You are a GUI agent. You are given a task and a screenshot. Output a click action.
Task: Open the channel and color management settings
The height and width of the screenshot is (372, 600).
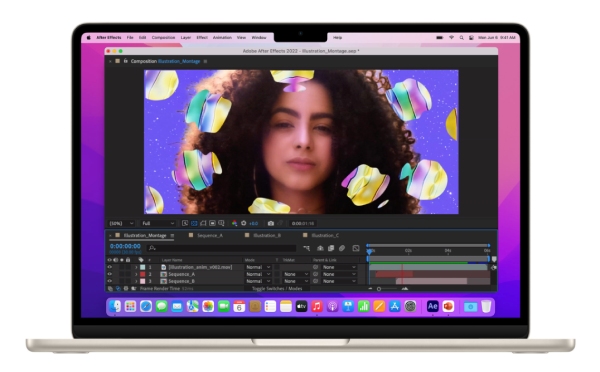(234, 223)
